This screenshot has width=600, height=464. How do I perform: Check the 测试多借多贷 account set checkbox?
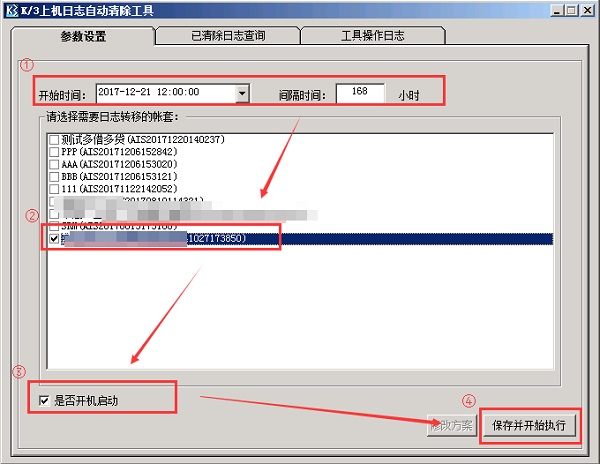pos(54,139)
